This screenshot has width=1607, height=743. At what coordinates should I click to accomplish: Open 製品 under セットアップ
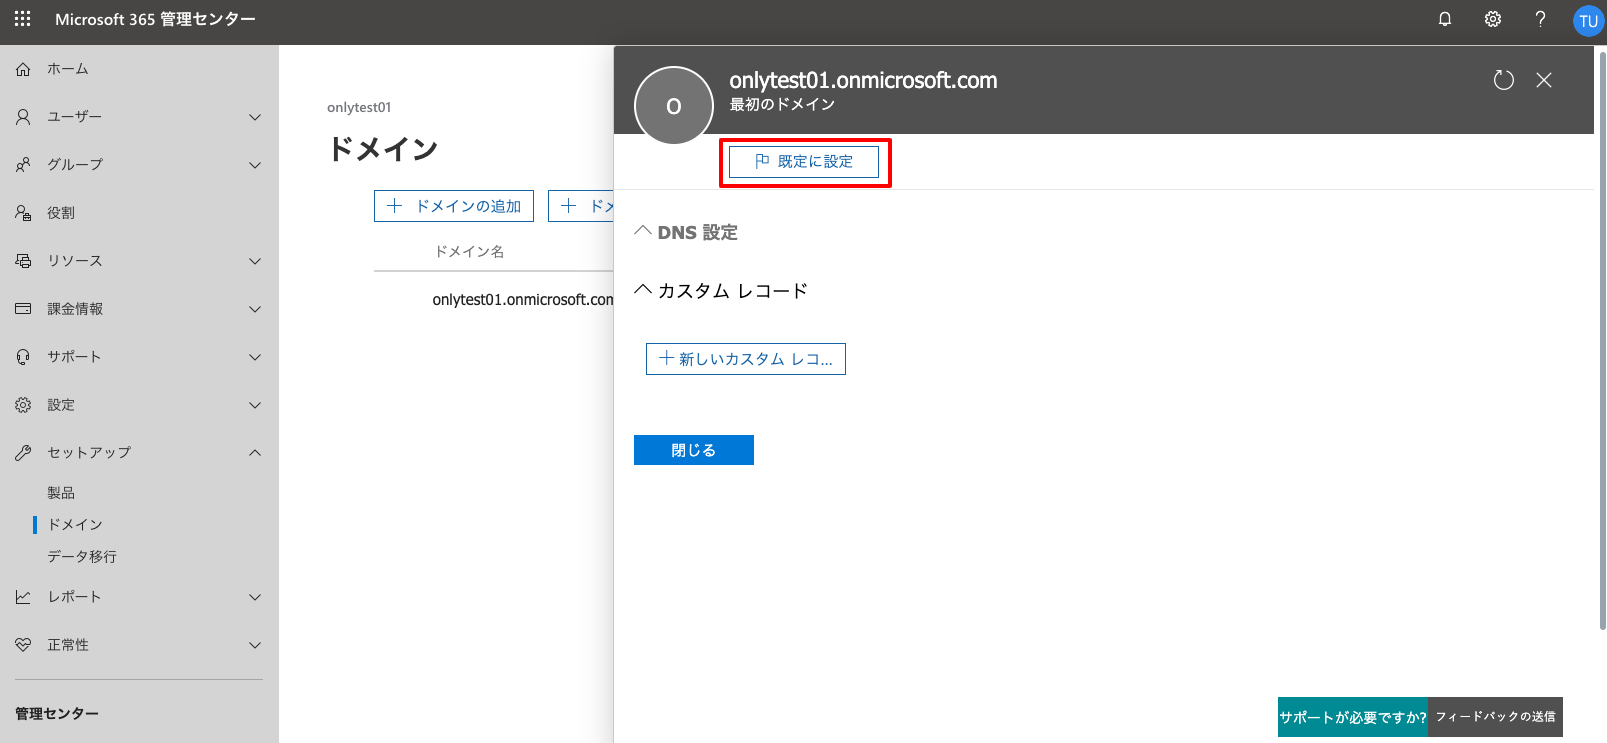tap(61, 493)
